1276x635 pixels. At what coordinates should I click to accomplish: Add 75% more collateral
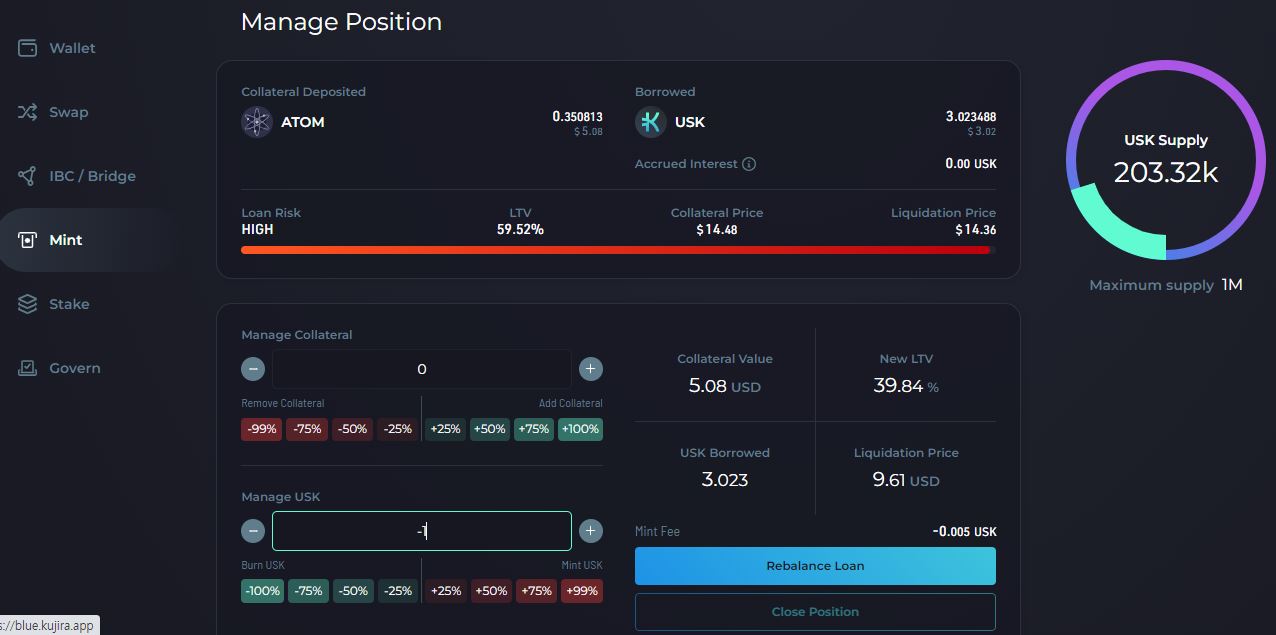point(534,429)
